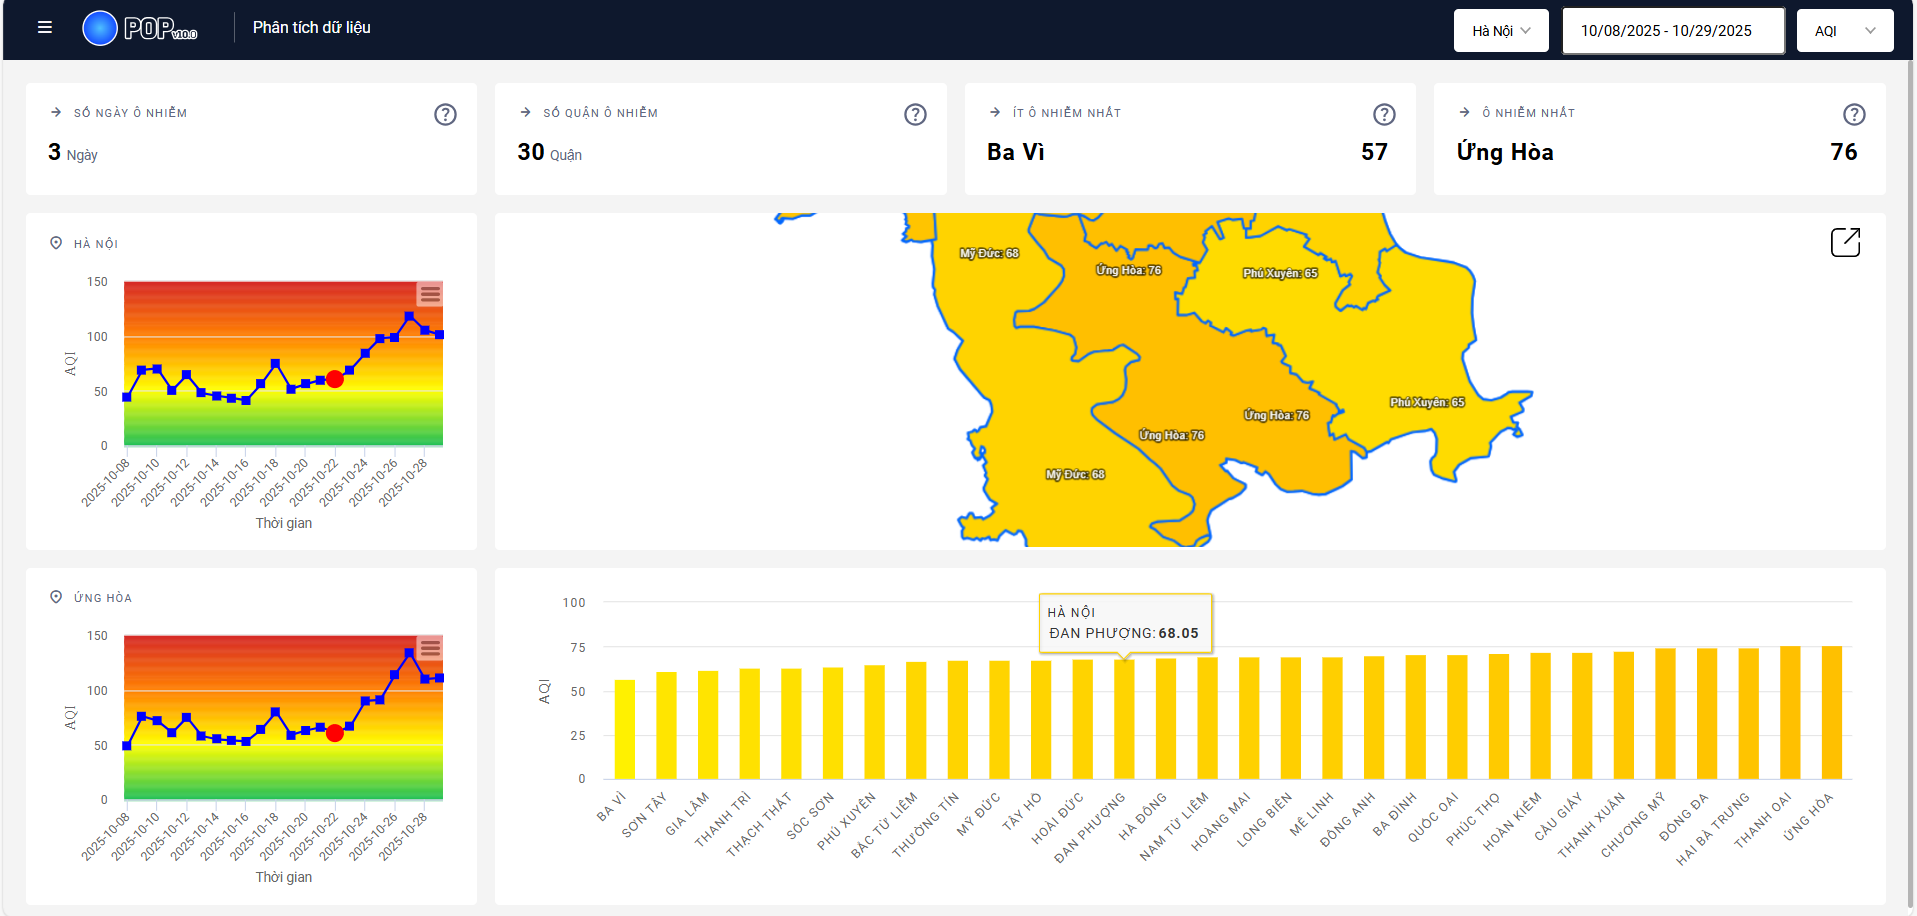Click help icon on Ô nhiễm nhất card
The image size is (1917, 916).
tap(1854, 115)
